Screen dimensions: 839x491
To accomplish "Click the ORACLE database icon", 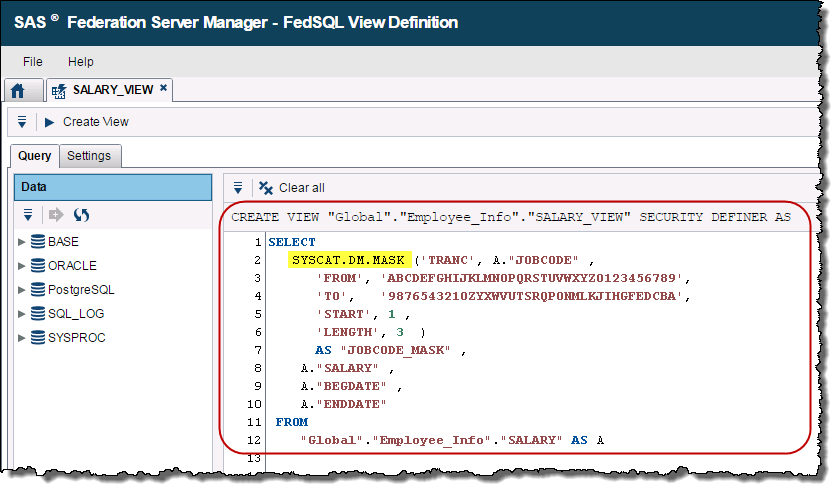I will point(38,266).
